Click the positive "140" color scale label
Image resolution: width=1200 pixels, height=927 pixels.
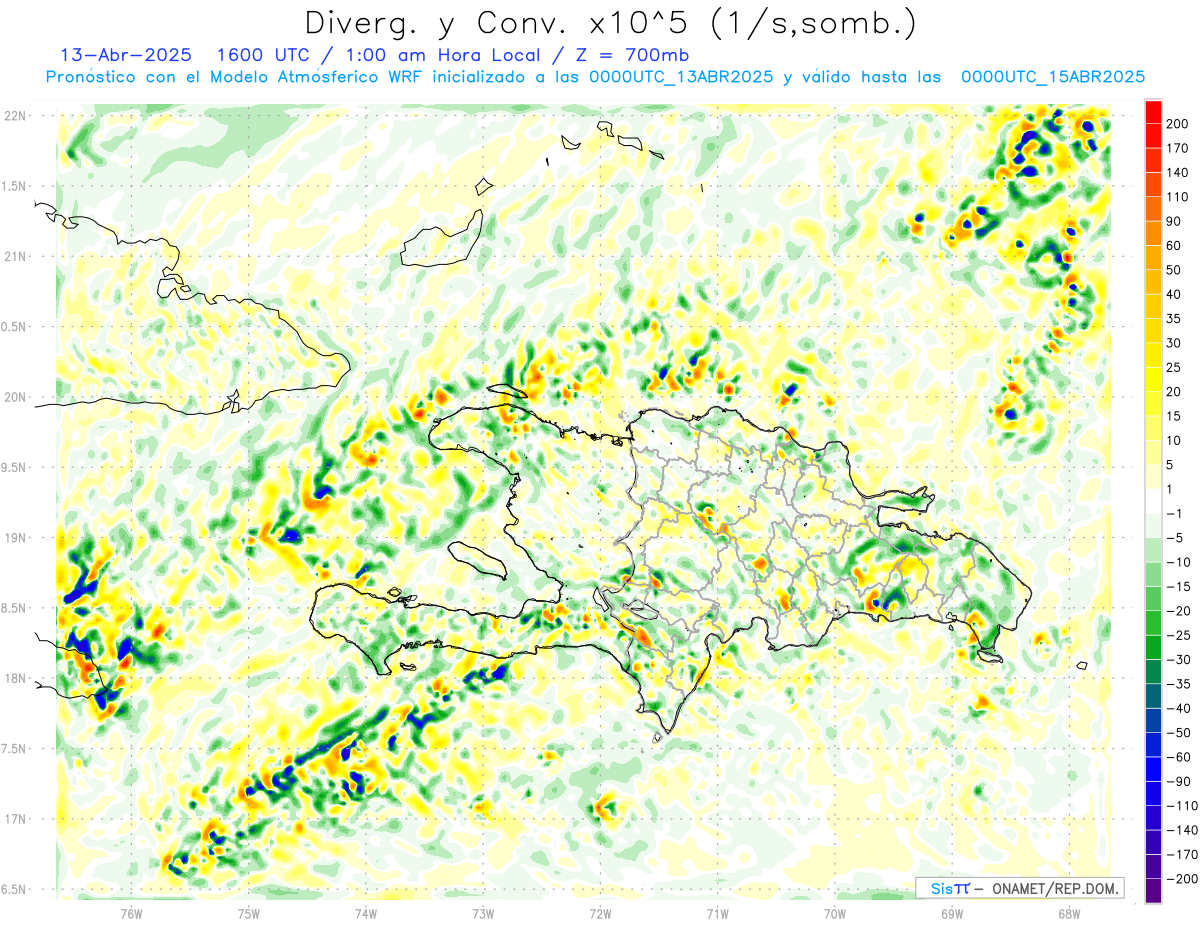tap(1178, 173)
